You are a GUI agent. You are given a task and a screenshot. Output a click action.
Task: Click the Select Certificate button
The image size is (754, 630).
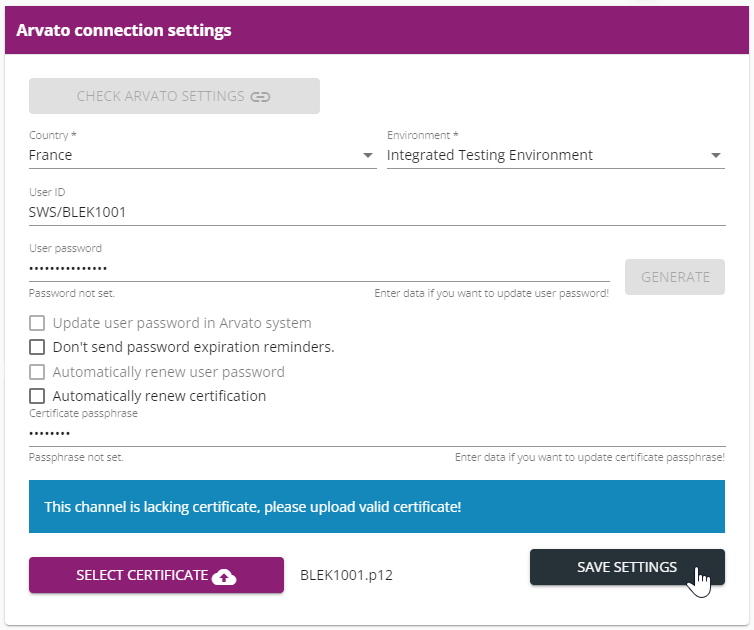[156, 575]
